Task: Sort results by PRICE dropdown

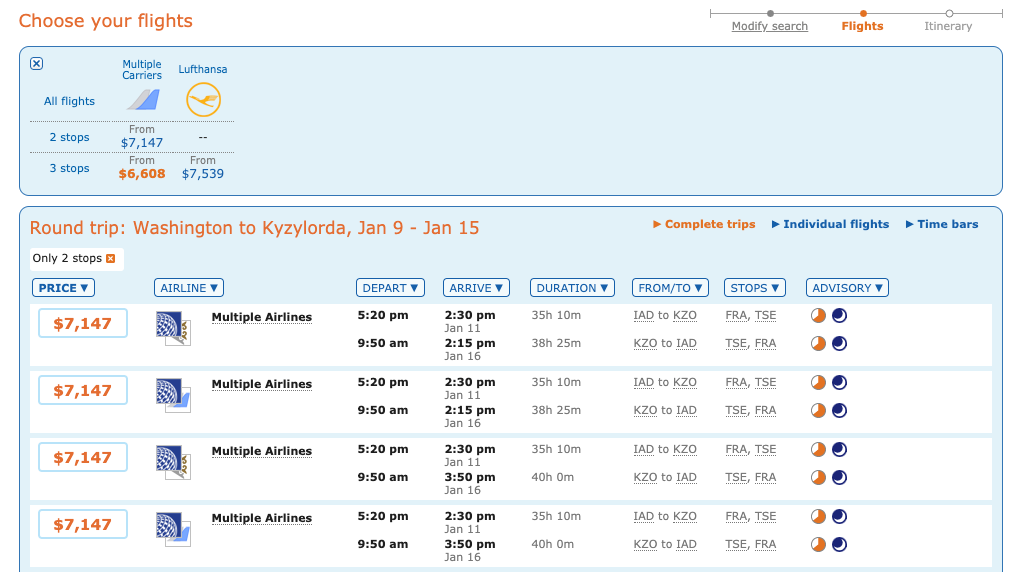Action: (x=63, y=288)
